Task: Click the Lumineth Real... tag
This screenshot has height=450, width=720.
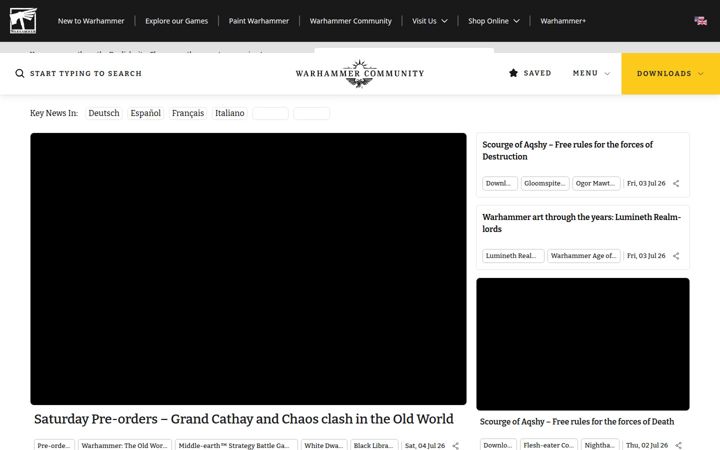Action: click(513, 256)
